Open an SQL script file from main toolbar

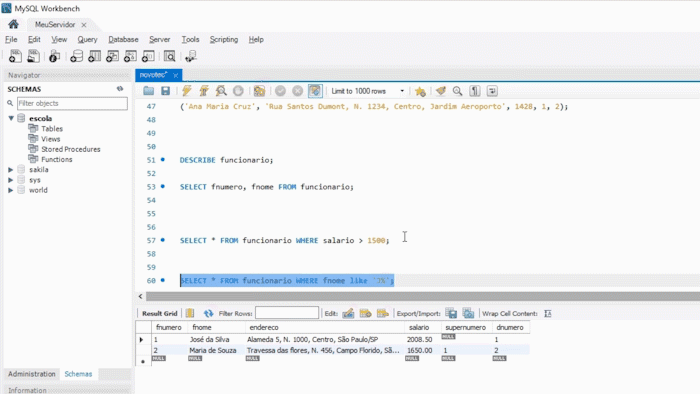pyautogui.click(x=33, y=56)
